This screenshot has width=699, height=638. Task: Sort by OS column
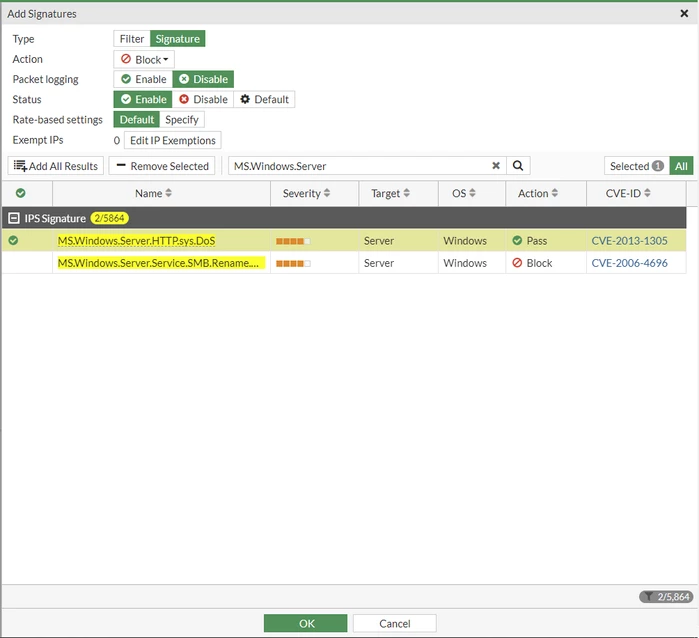[x=464, y=193]
